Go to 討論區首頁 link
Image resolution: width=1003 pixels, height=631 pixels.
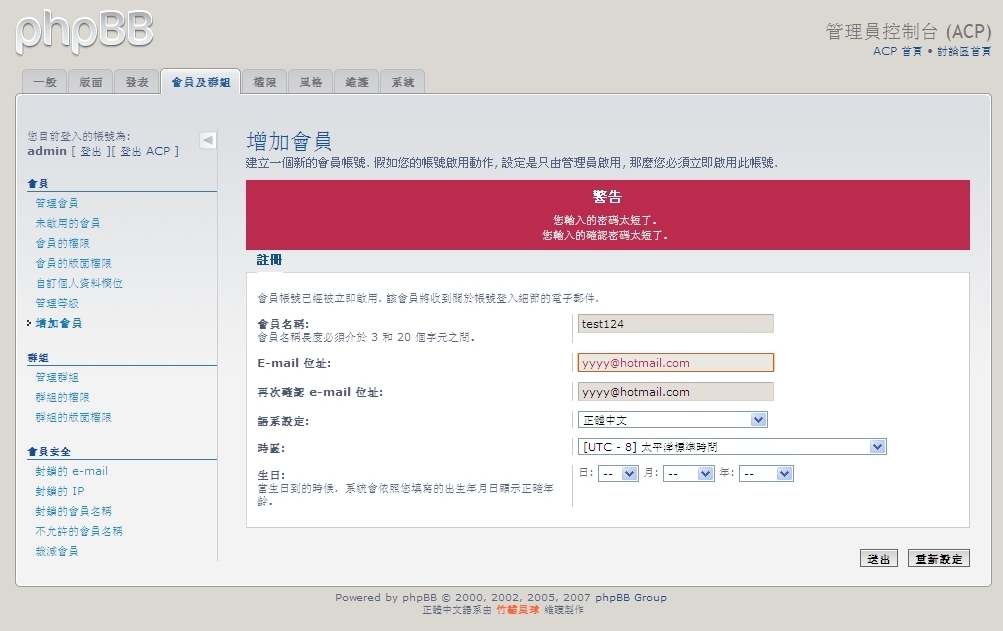tap(964, 51)
